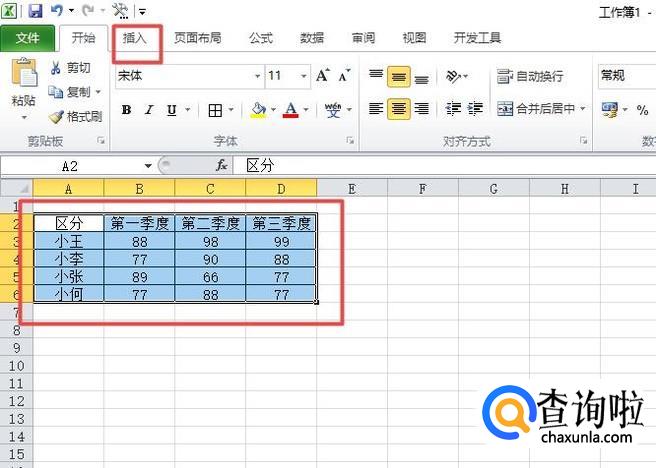
Task: Open the 数据 tab
Action: pyautogui.click(x=312, y=38)
